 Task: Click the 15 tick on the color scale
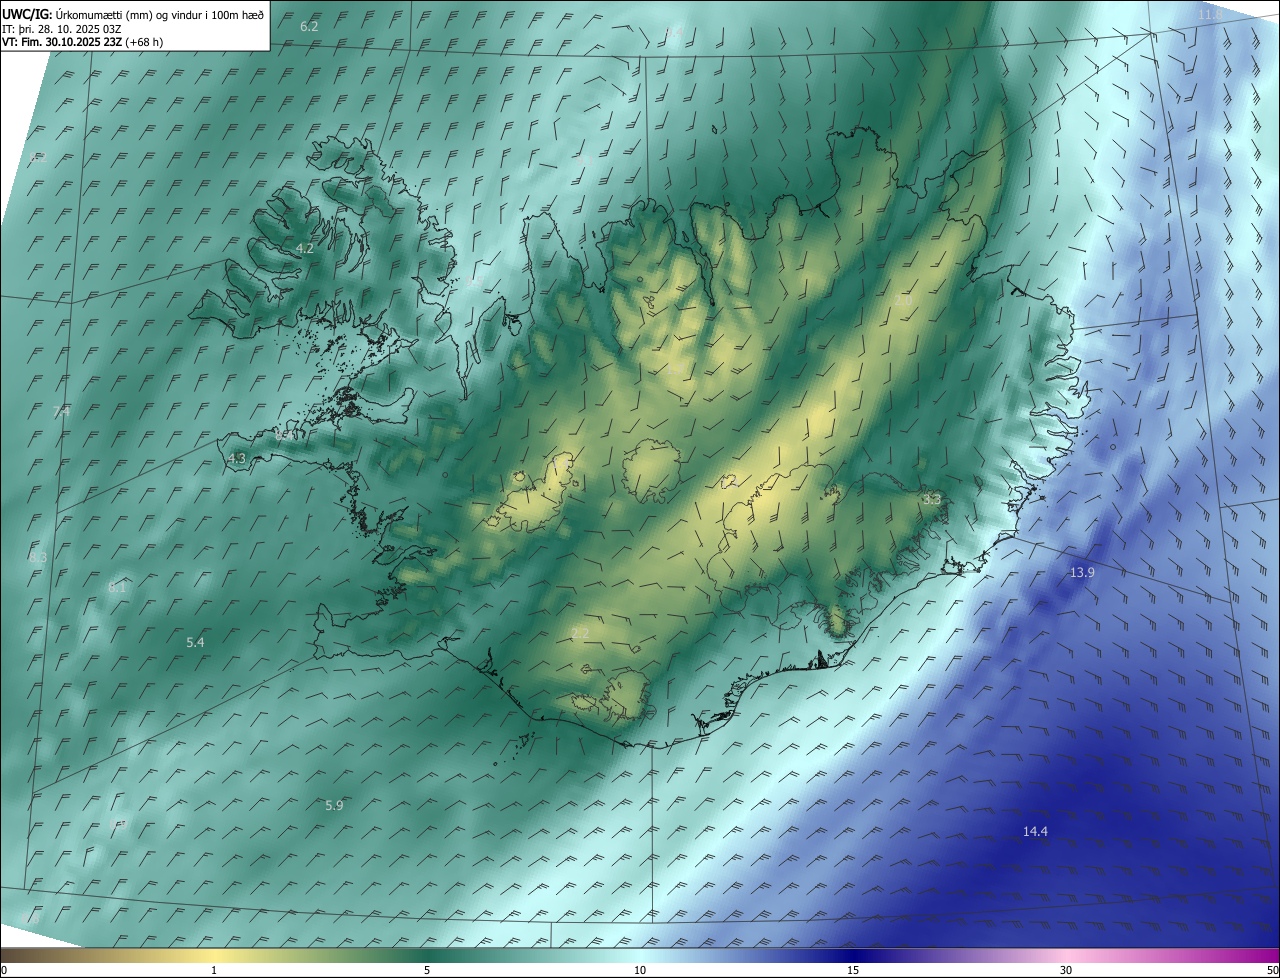(853, 970)
